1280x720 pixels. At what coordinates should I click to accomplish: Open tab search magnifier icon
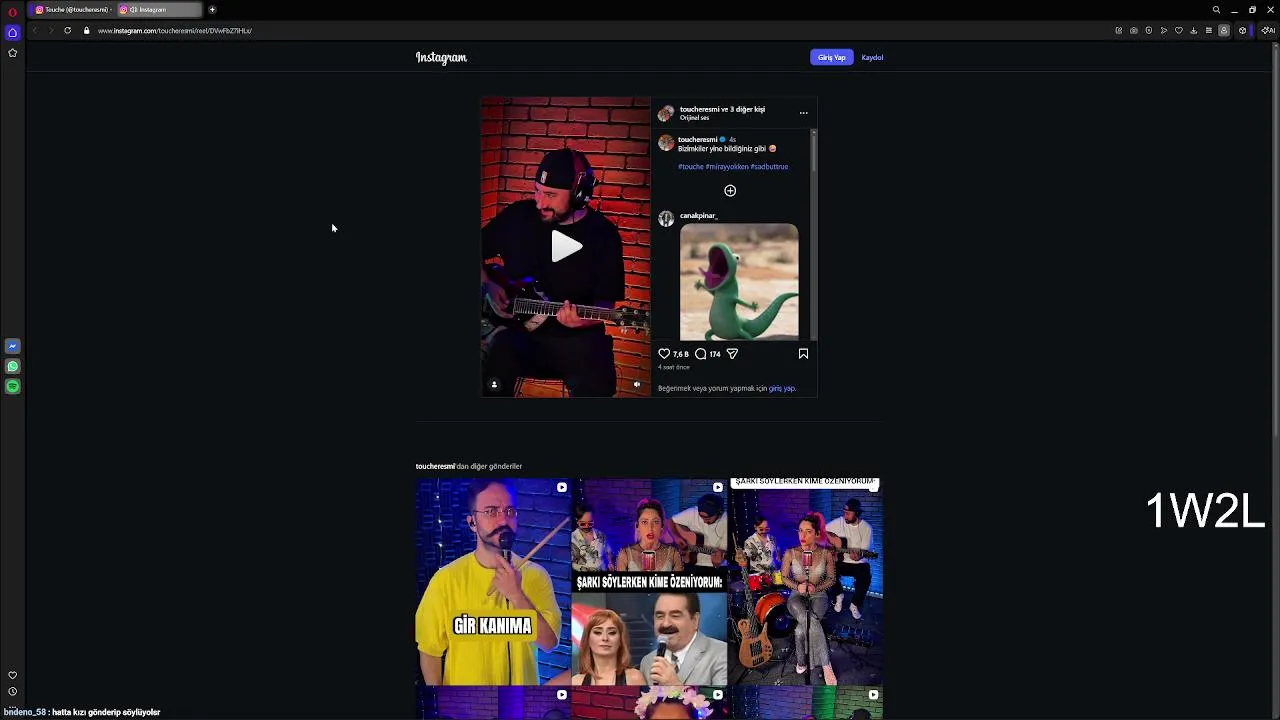click(1216, 10)
